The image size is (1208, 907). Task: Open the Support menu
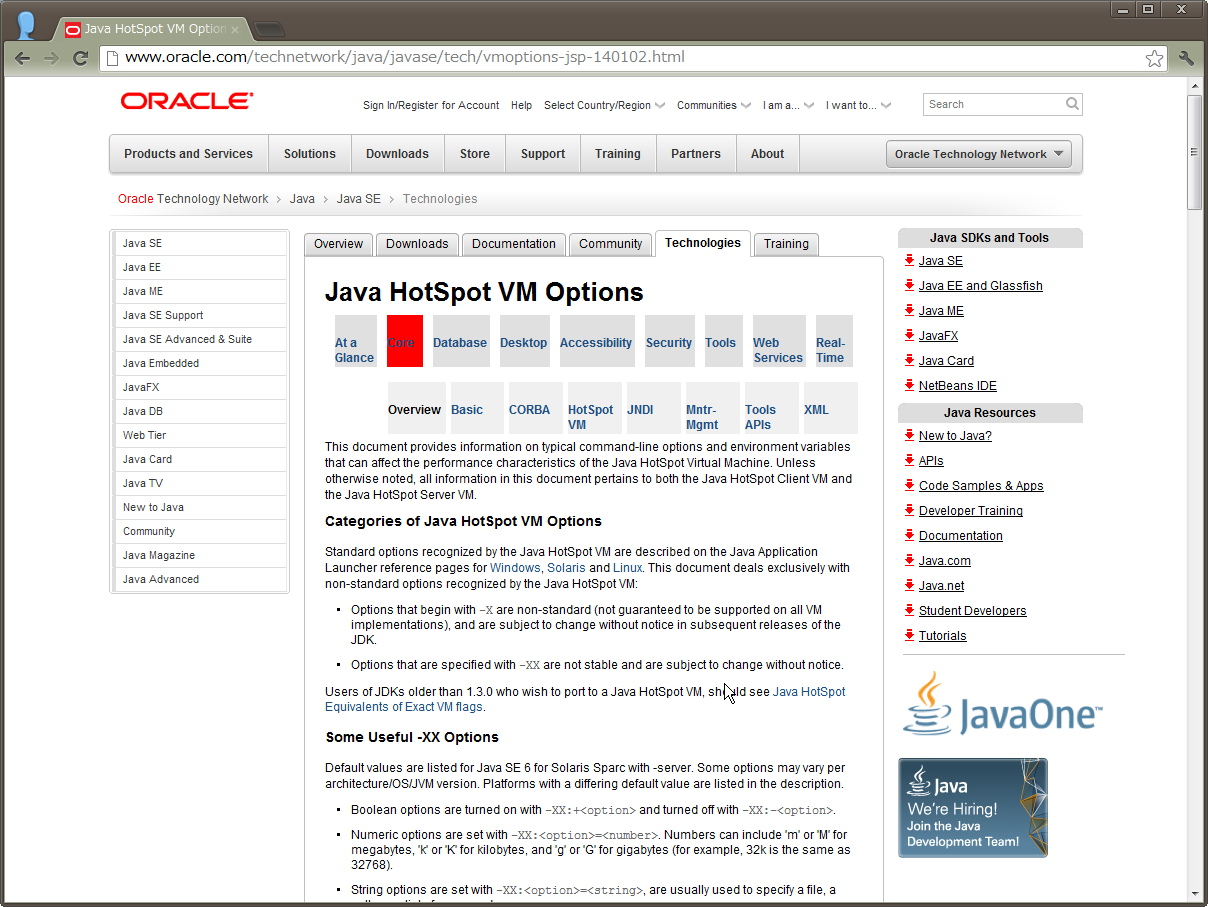click(543, 154)
